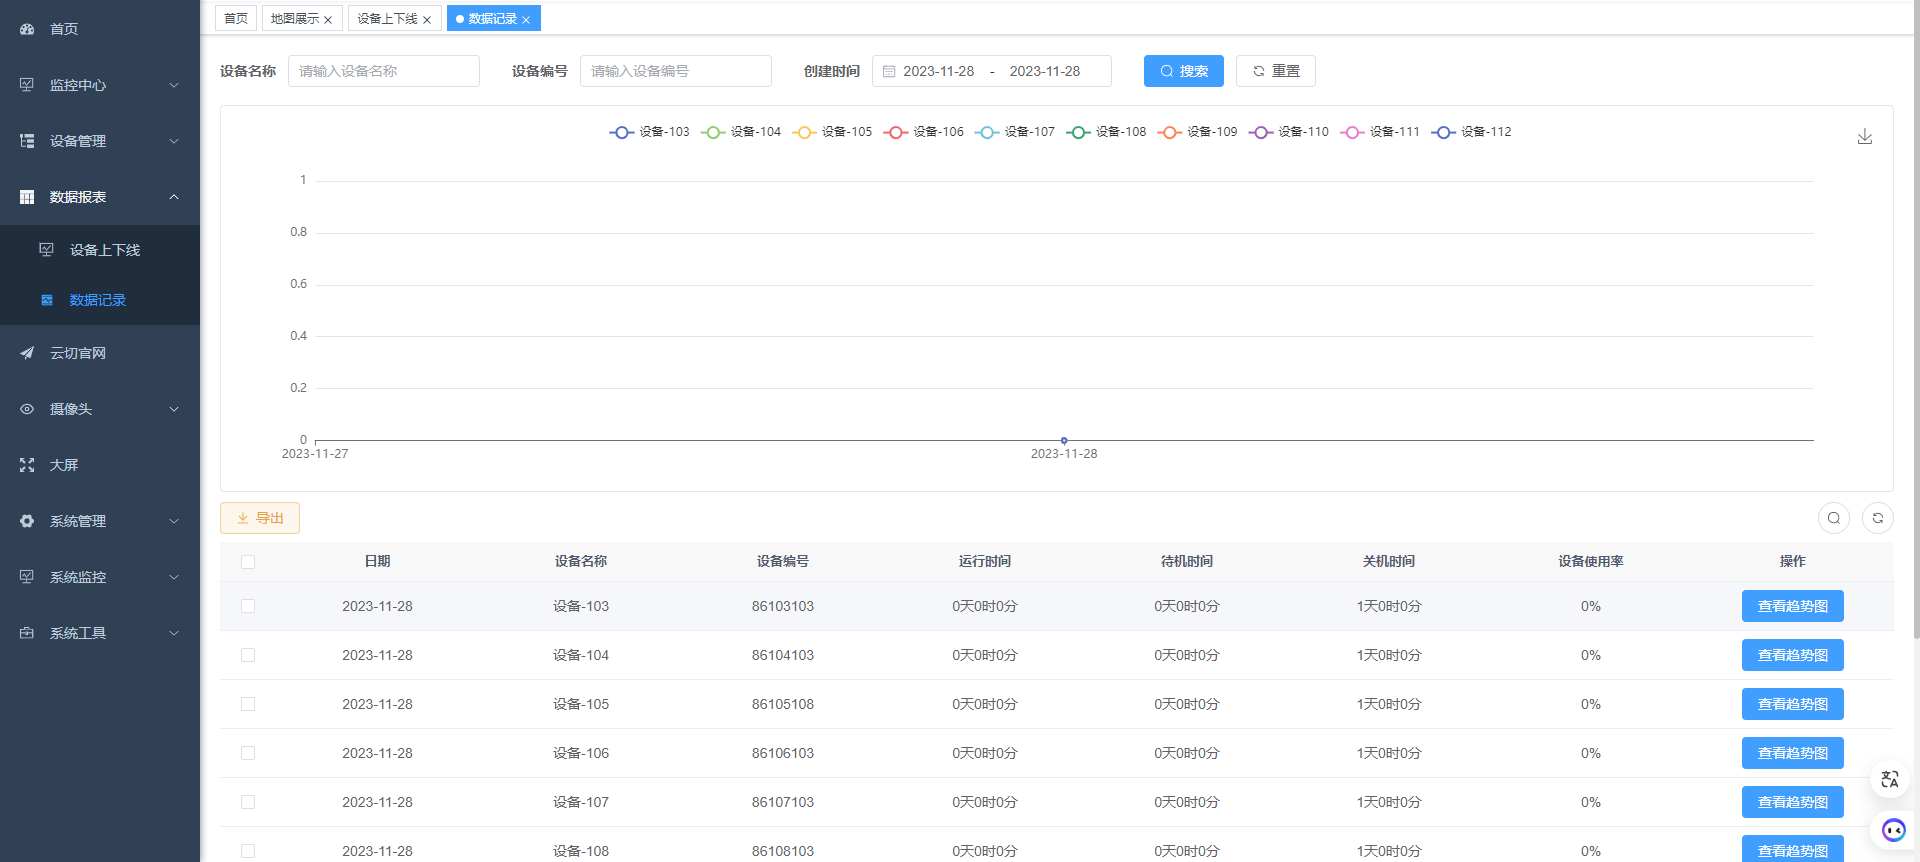Open 云切官网 paper plane link
The width and height of the screenshot is (1920, 862).
point(100,353)
